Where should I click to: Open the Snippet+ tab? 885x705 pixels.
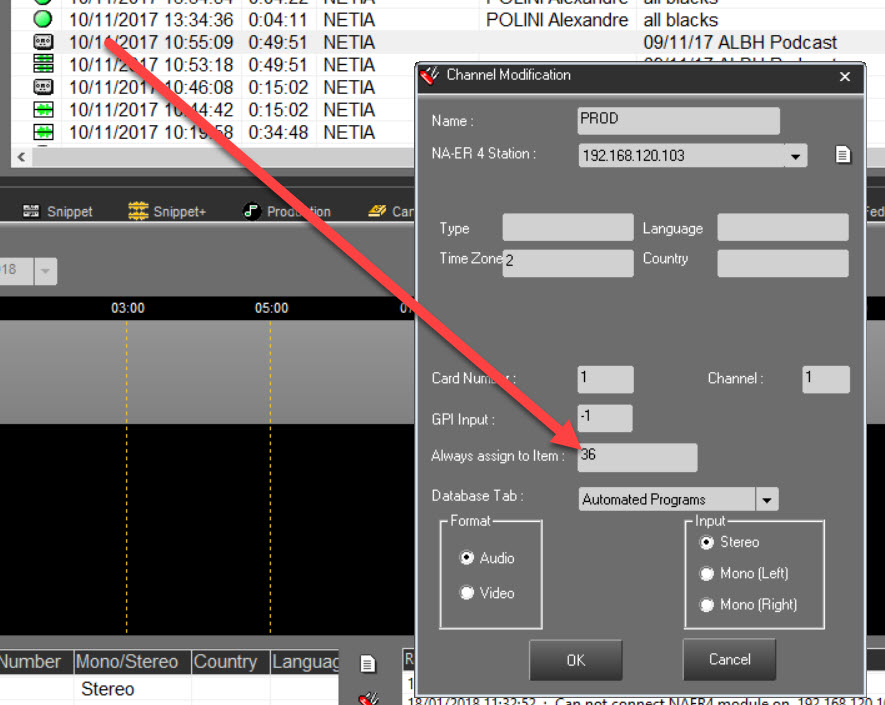(166, 212)
